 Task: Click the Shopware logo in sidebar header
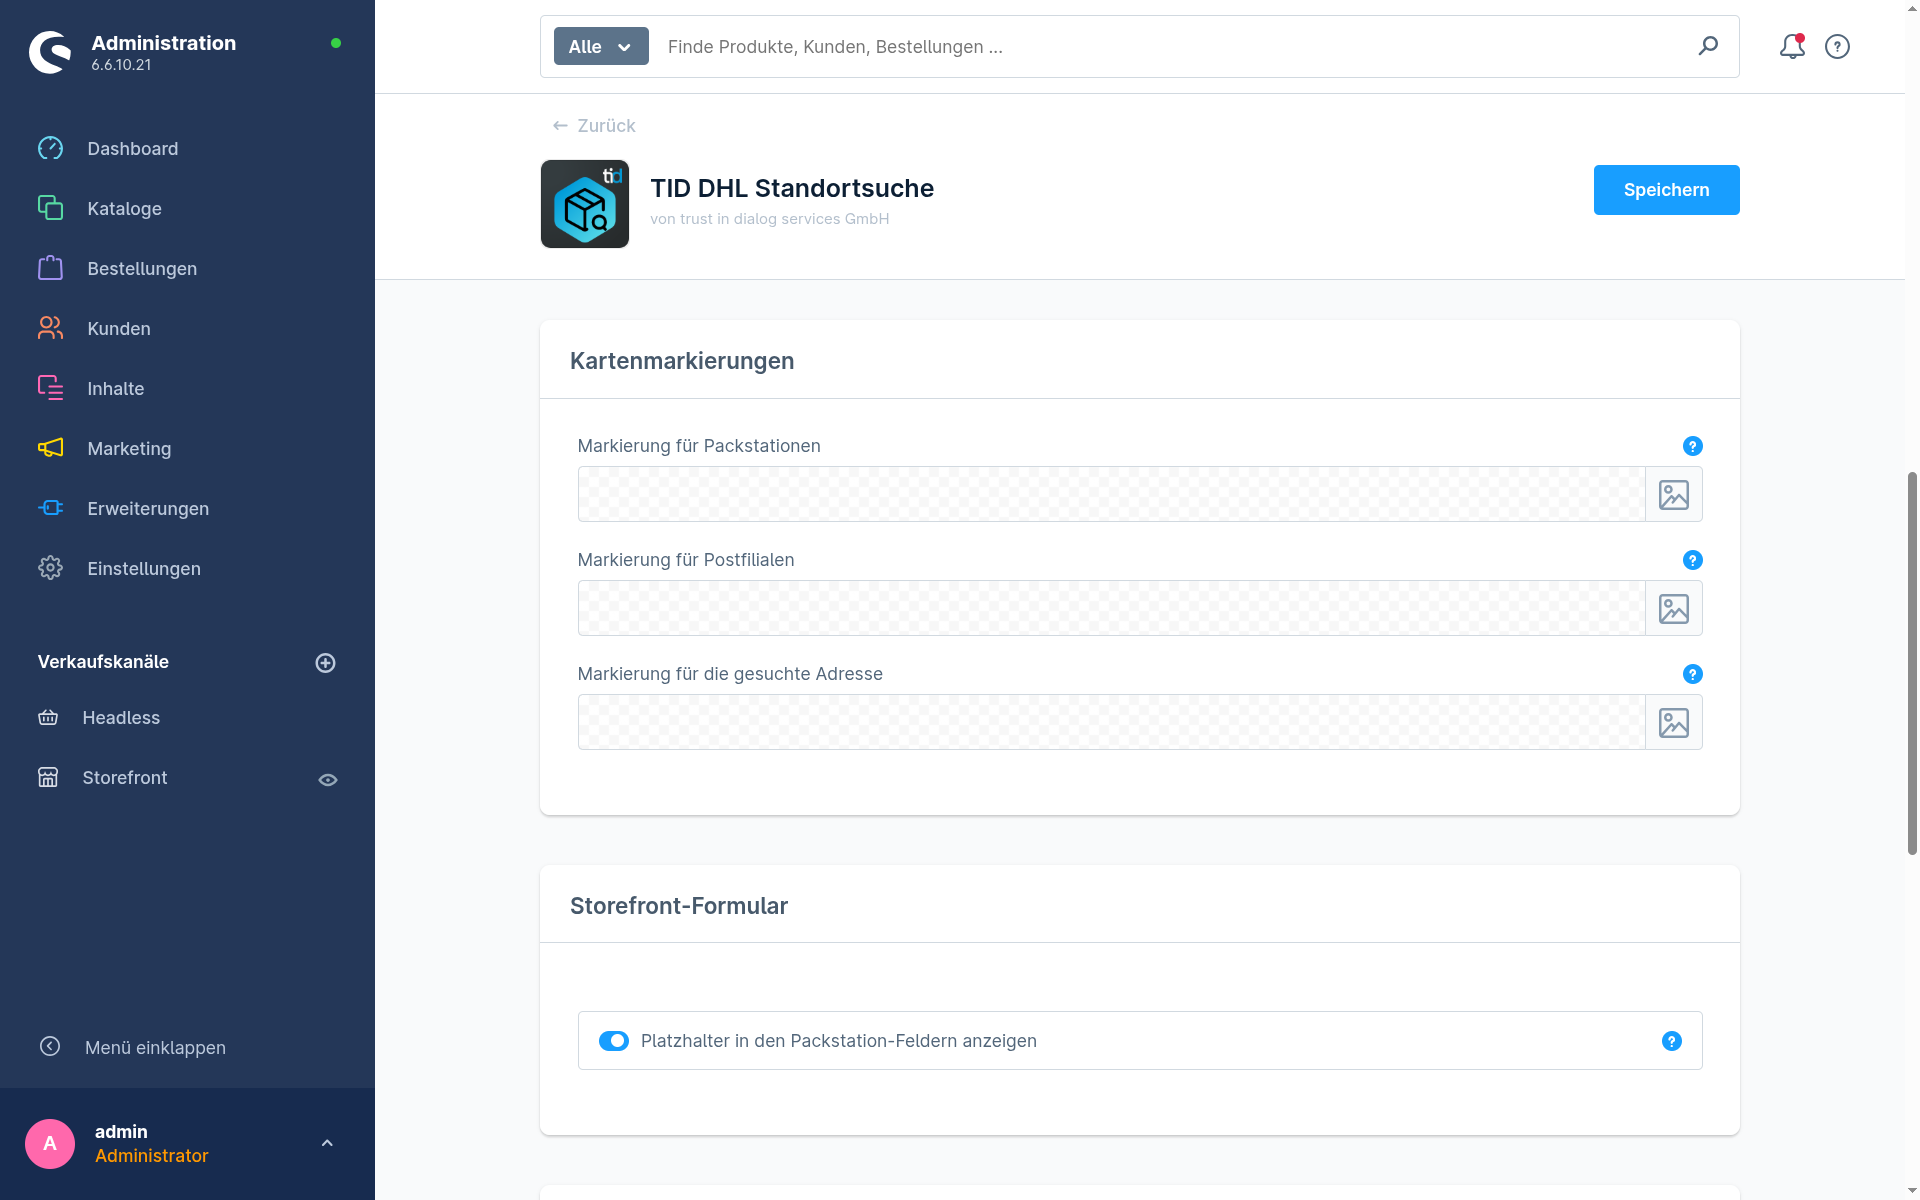point(50,52)
